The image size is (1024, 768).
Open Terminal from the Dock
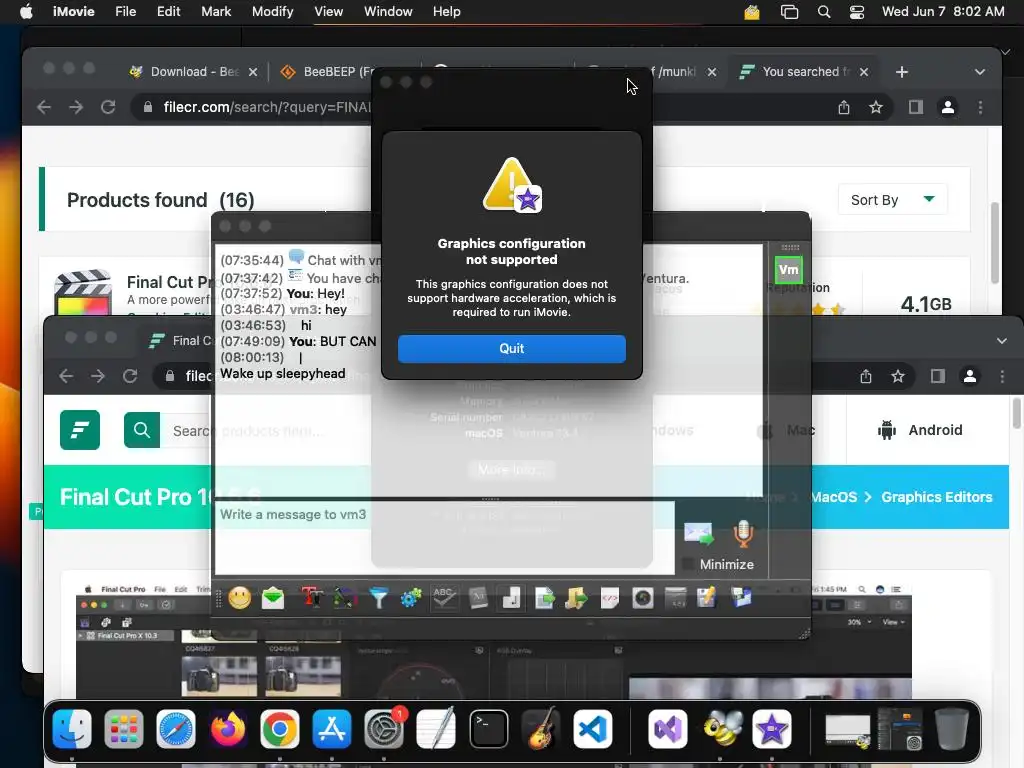488,729
